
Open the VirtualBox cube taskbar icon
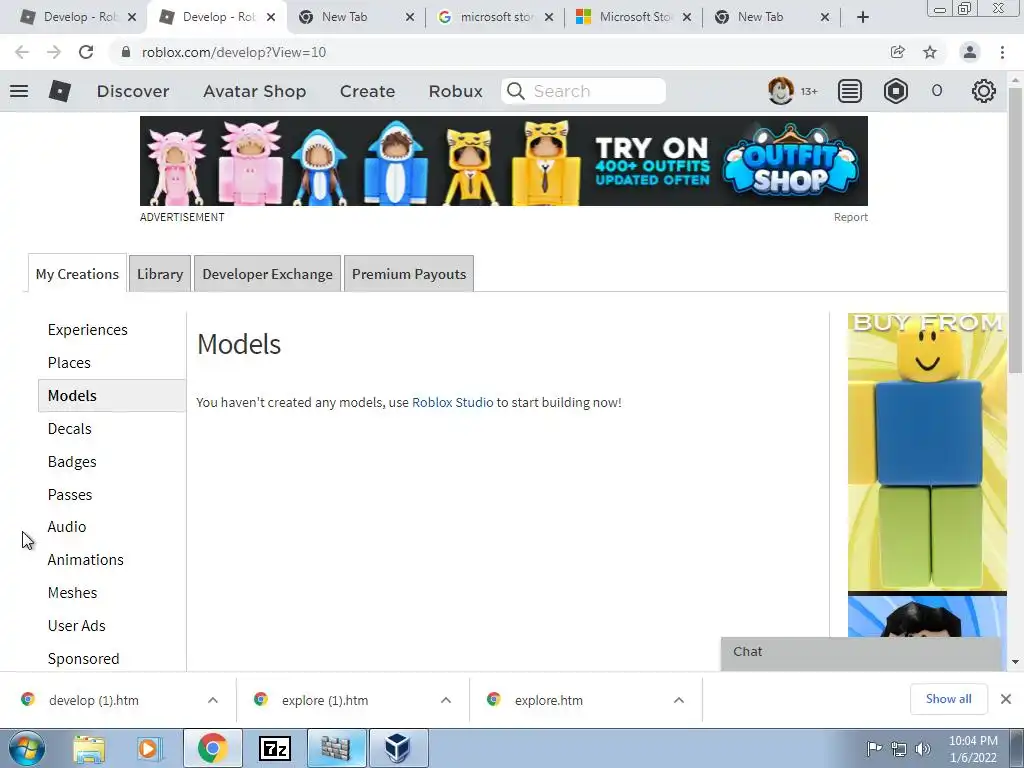[398, 748]
